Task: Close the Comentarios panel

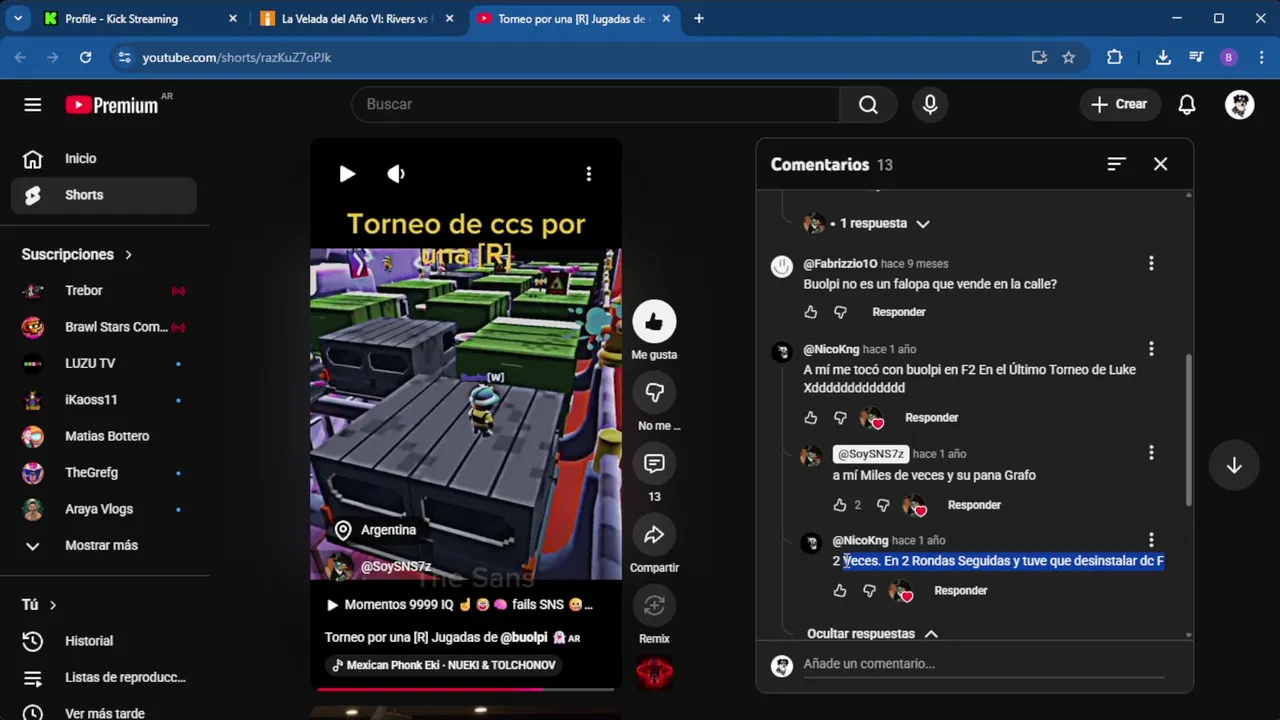Action: (1160, 164)
